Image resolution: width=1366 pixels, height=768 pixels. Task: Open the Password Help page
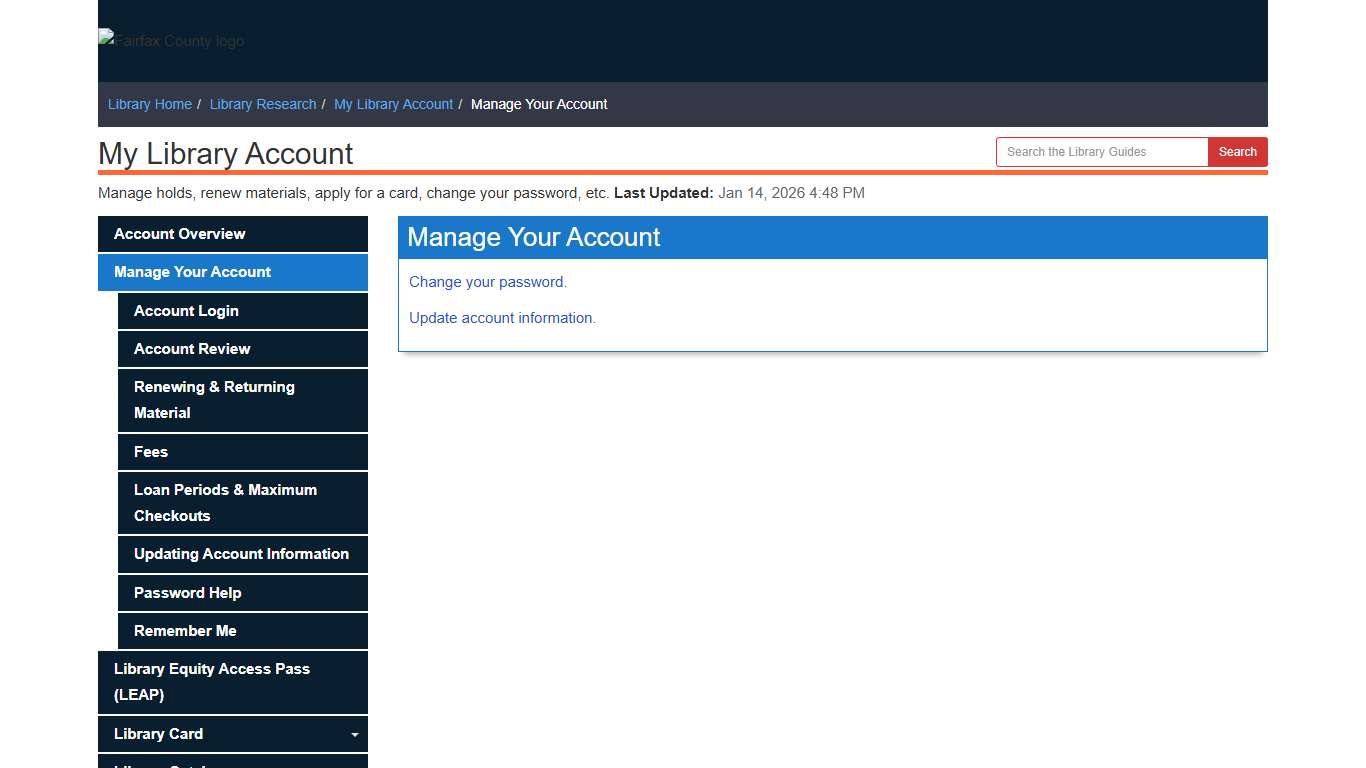tap(186, 592)
